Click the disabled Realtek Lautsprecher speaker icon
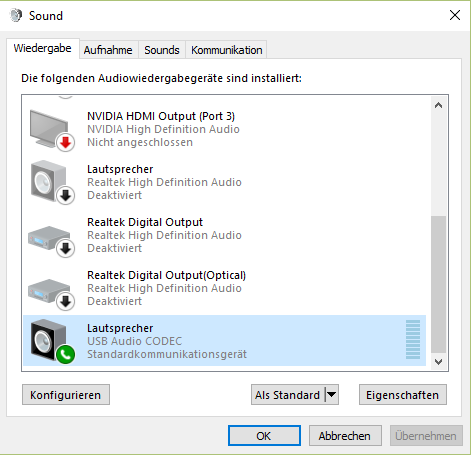 pyautogui.click(x=51, y=182)
